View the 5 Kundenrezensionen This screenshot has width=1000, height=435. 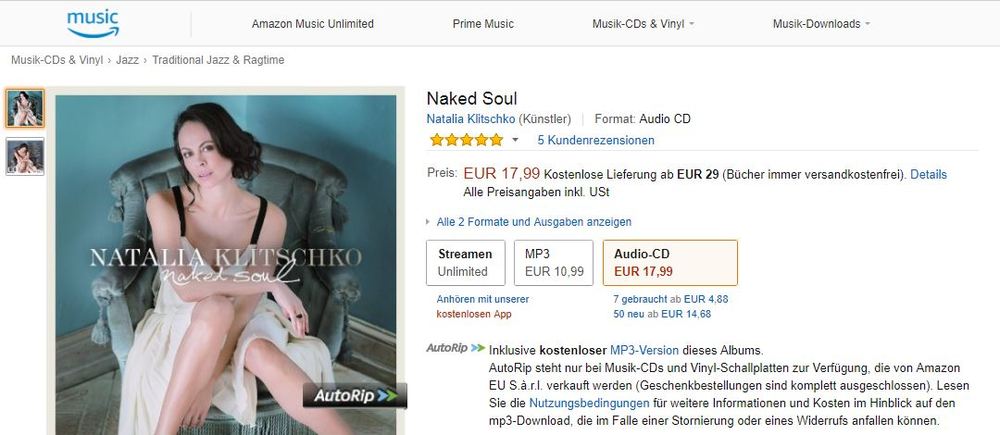pyautogui.click(x=596, y=140)
